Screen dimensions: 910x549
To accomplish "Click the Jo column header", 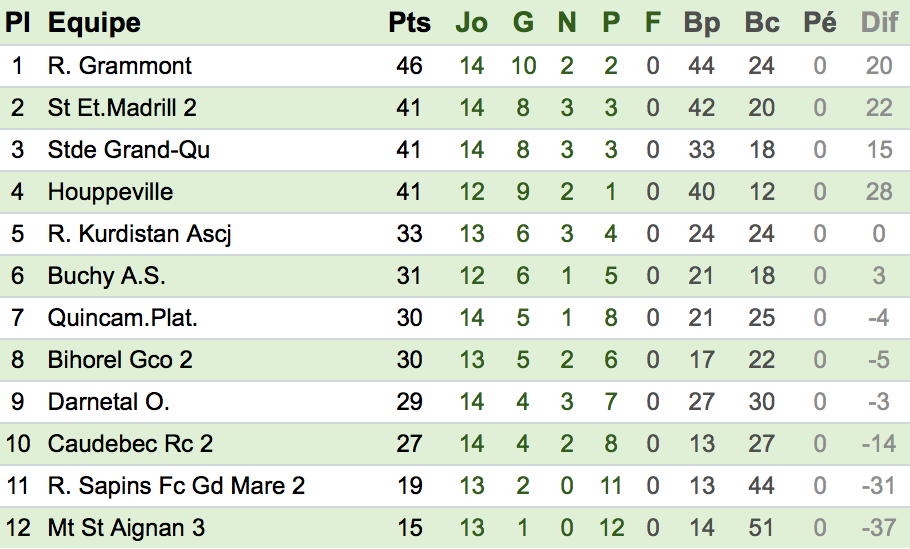I will click(x=471, y=23).
